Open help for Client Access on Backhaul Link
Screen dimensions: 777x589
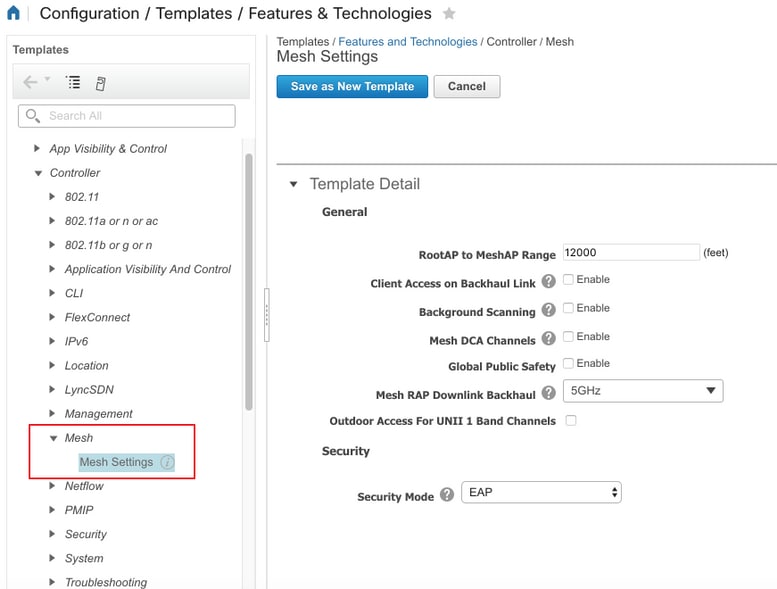tap(548, 281)
